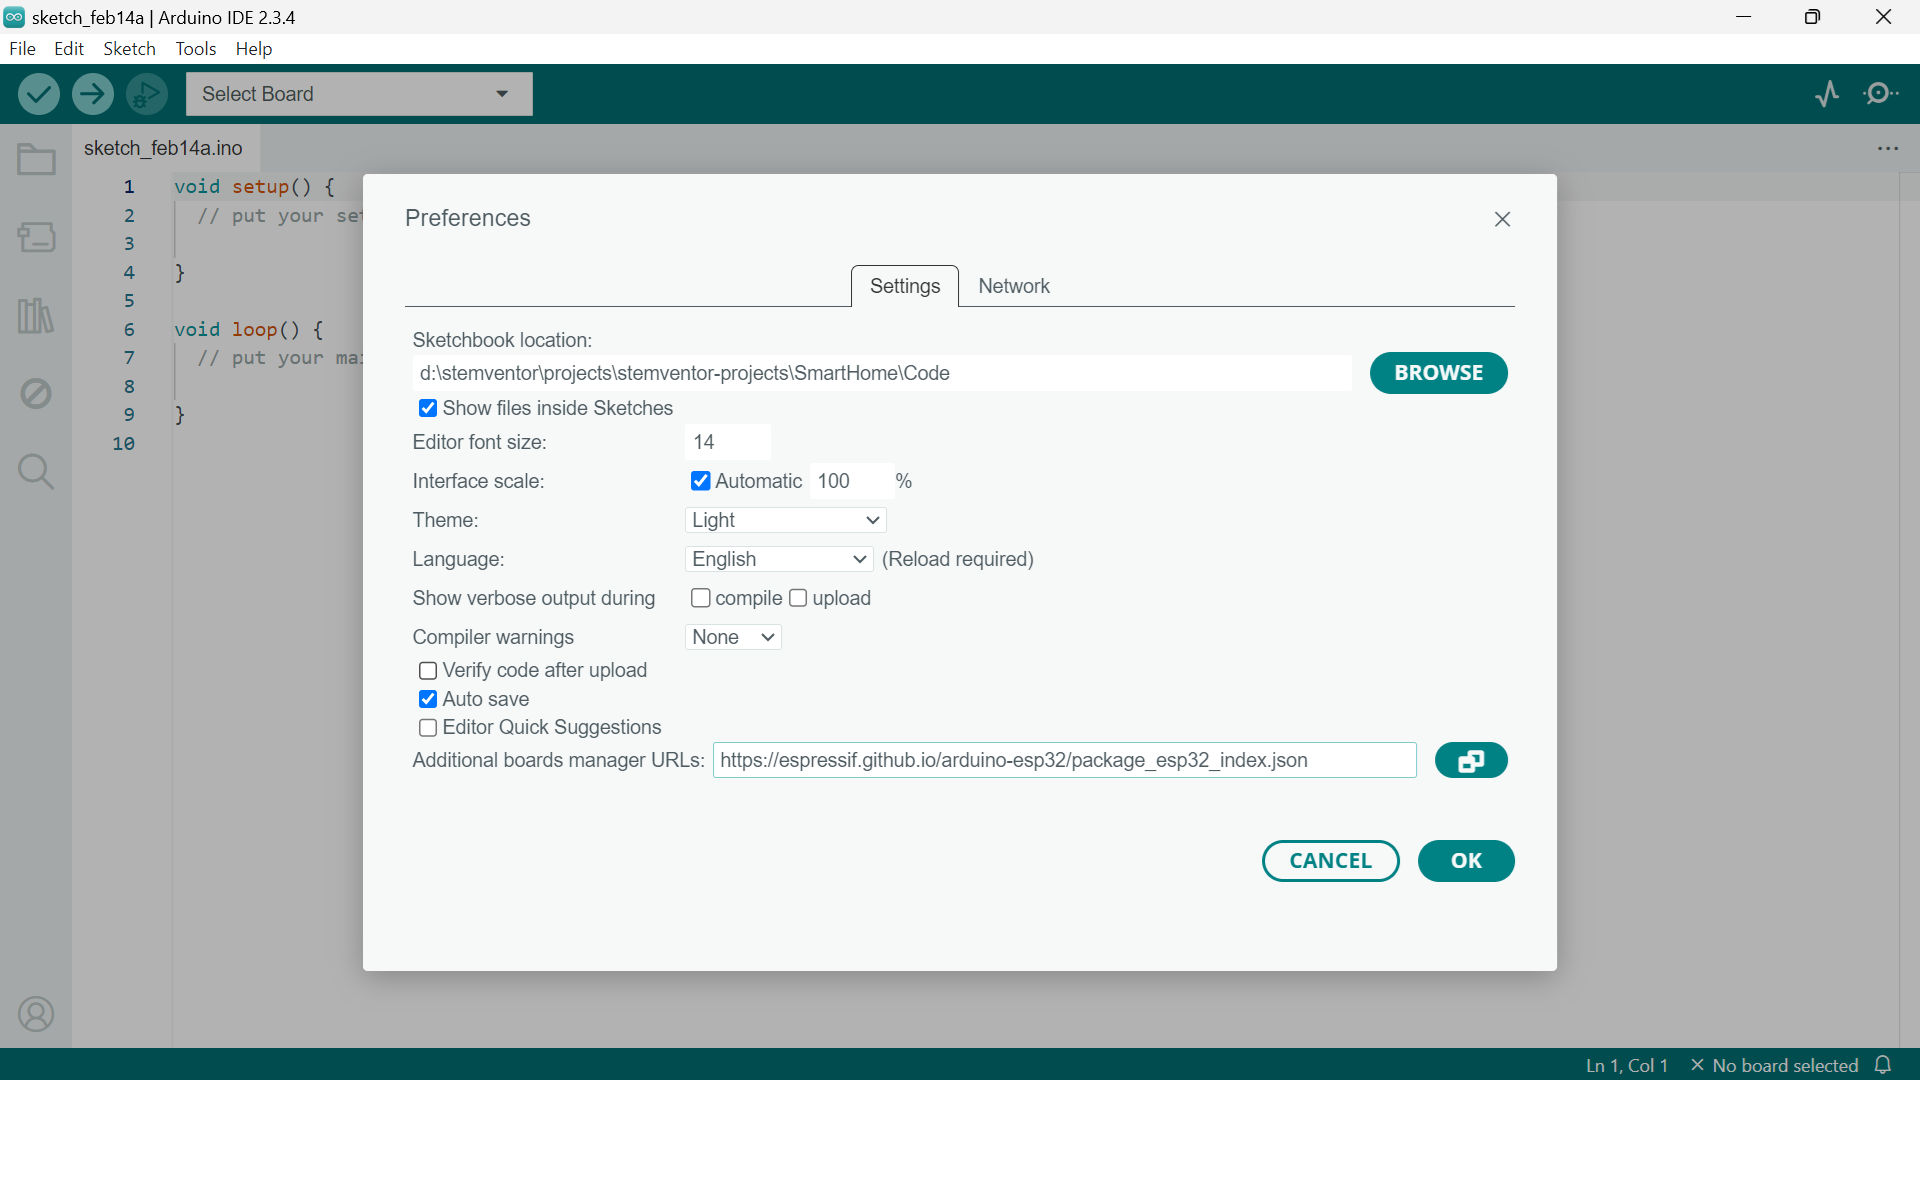Toggle the Auto save checkbox

coord(428,699)
